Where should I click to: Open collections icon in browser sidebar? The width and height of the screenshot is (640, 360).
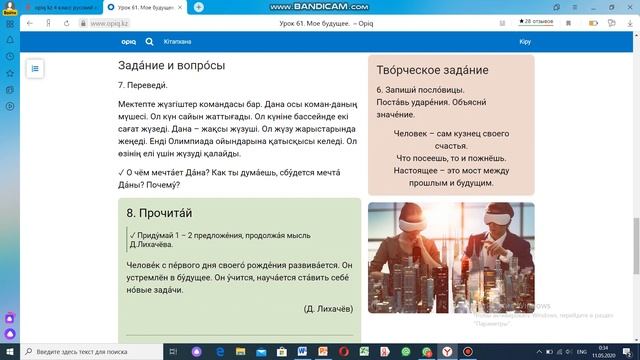10,90
